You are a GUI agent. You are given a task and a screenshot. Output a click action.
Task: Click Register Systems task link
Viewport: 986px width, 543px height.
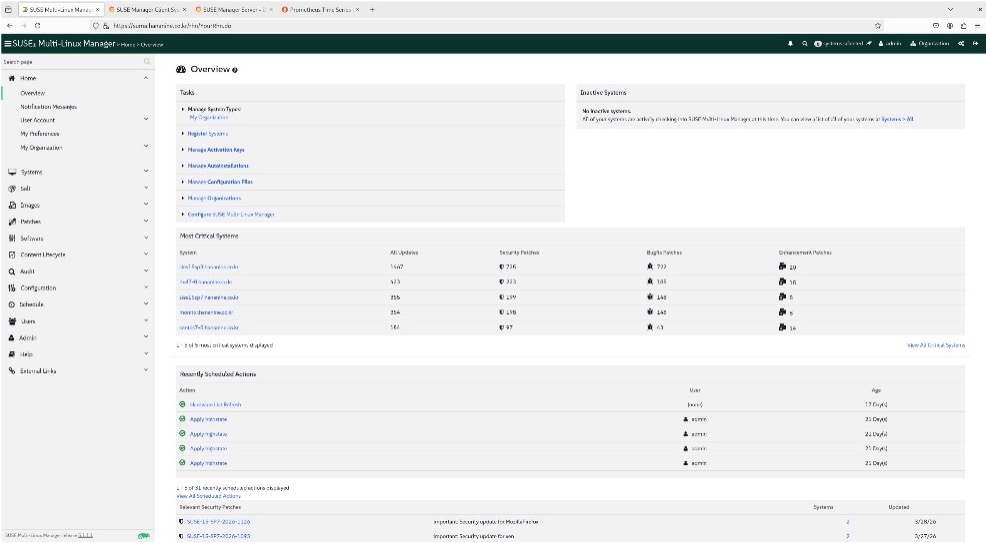[x=208, y=134]
